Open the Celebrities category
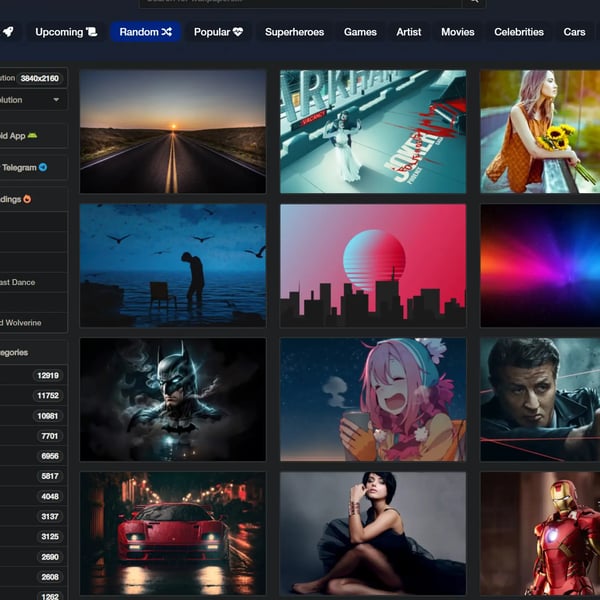The width and height of the screenshot is (600, 600). tap(518, 32)
